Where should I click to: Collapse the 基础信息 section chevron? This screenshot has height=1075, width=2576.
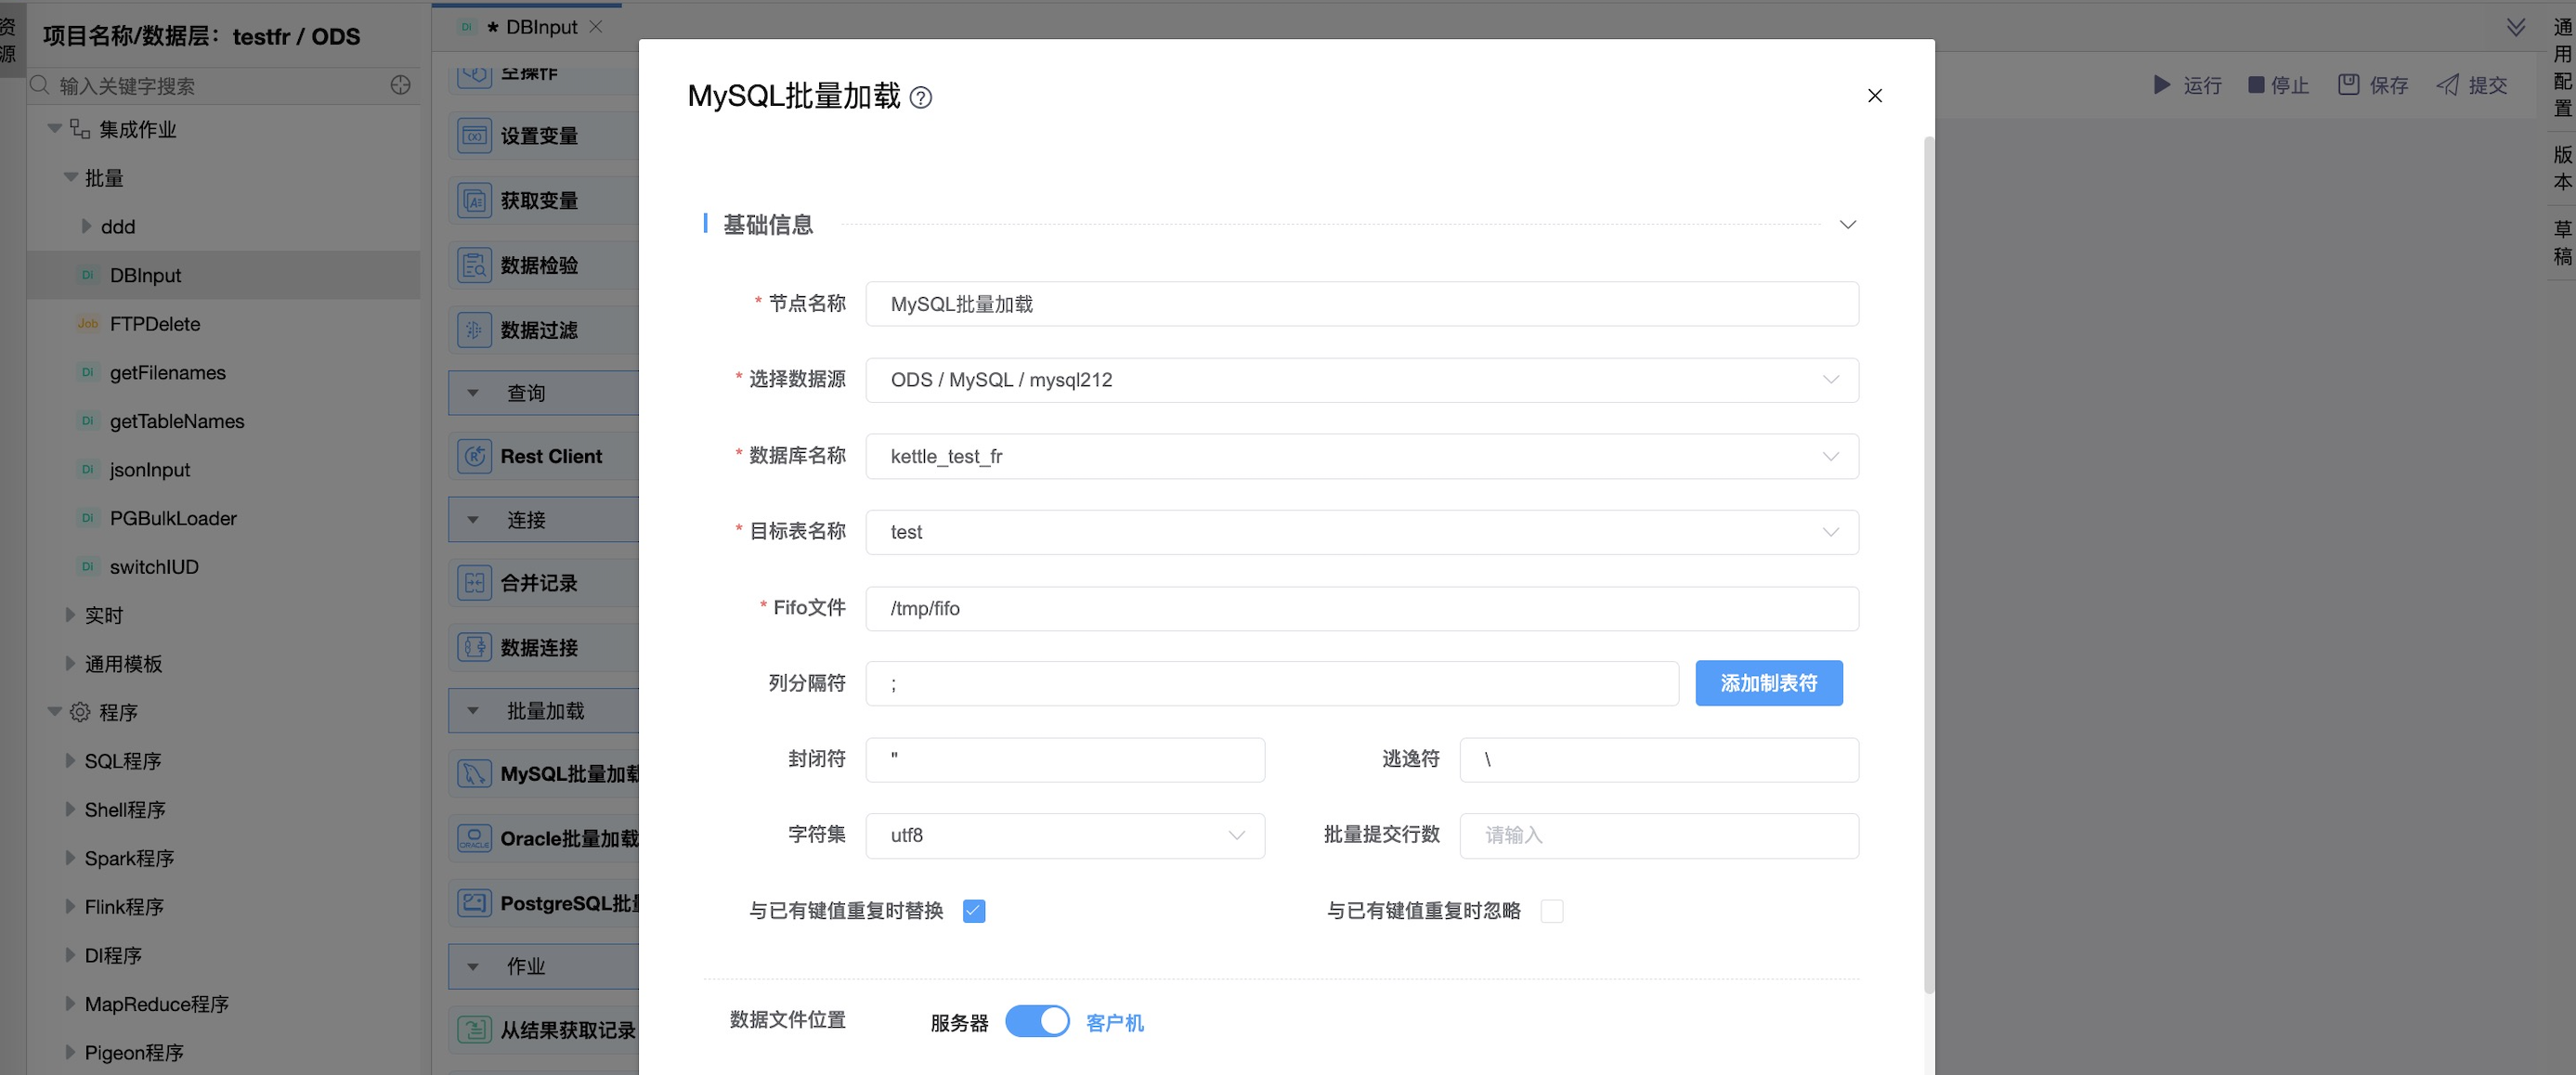(1847, 225)
